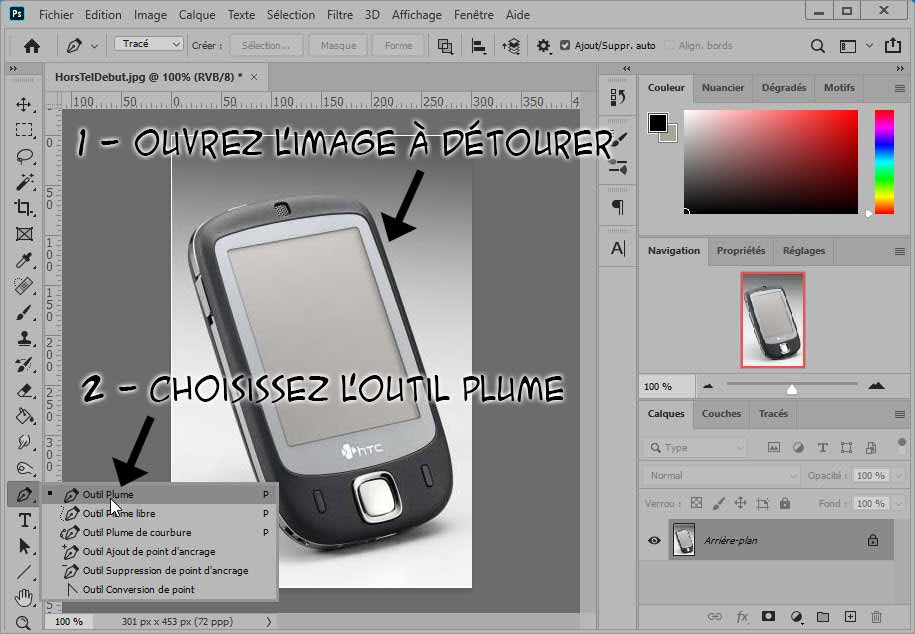Select the Eraser tool
The height and width of the screenshot is (634, 915).
(x=24, y=391)
